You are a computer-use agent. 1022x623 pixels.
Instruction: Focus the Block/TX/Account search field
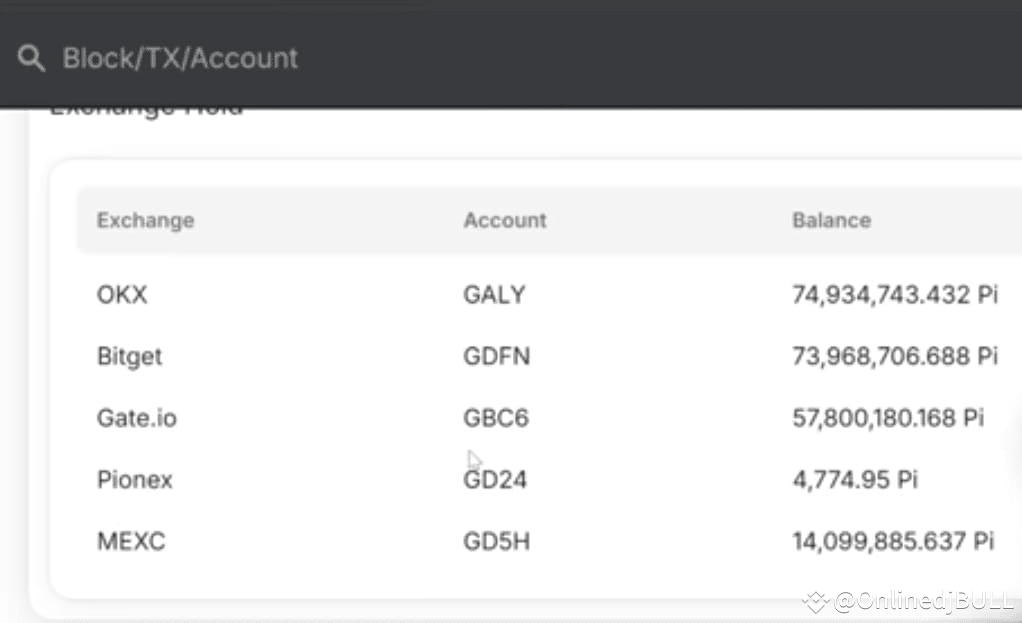point(181,58)
